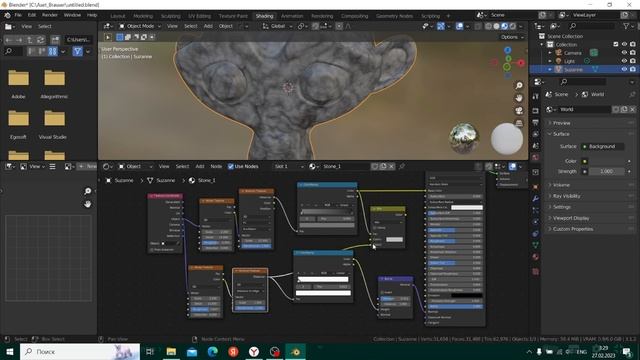Screen dimensions: 640x360
Task: Click the viewport zoom magnifier icon
Action: click(x=519, y=85)
